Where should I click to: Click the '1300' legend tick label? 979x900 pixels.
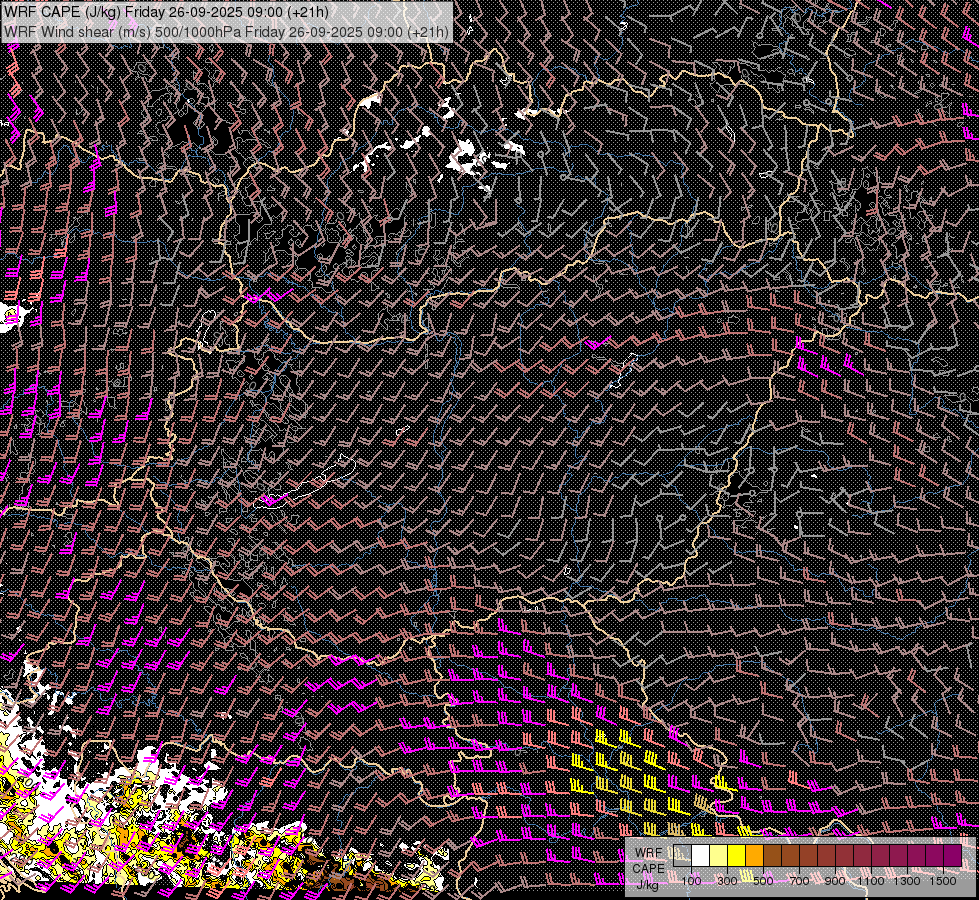907,881
